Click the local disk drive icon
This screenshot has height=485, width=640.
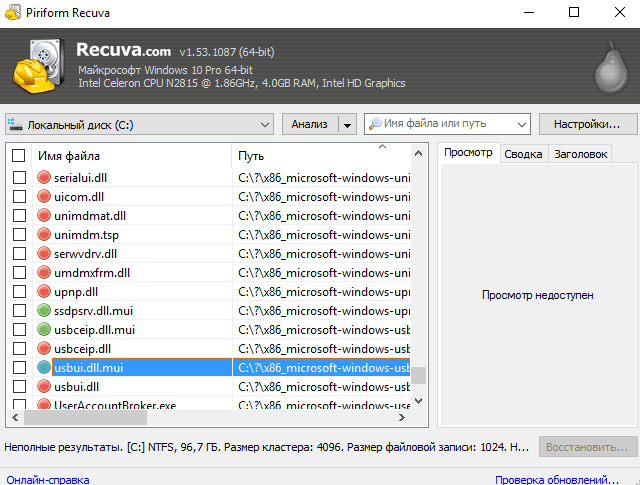(15, 124)
